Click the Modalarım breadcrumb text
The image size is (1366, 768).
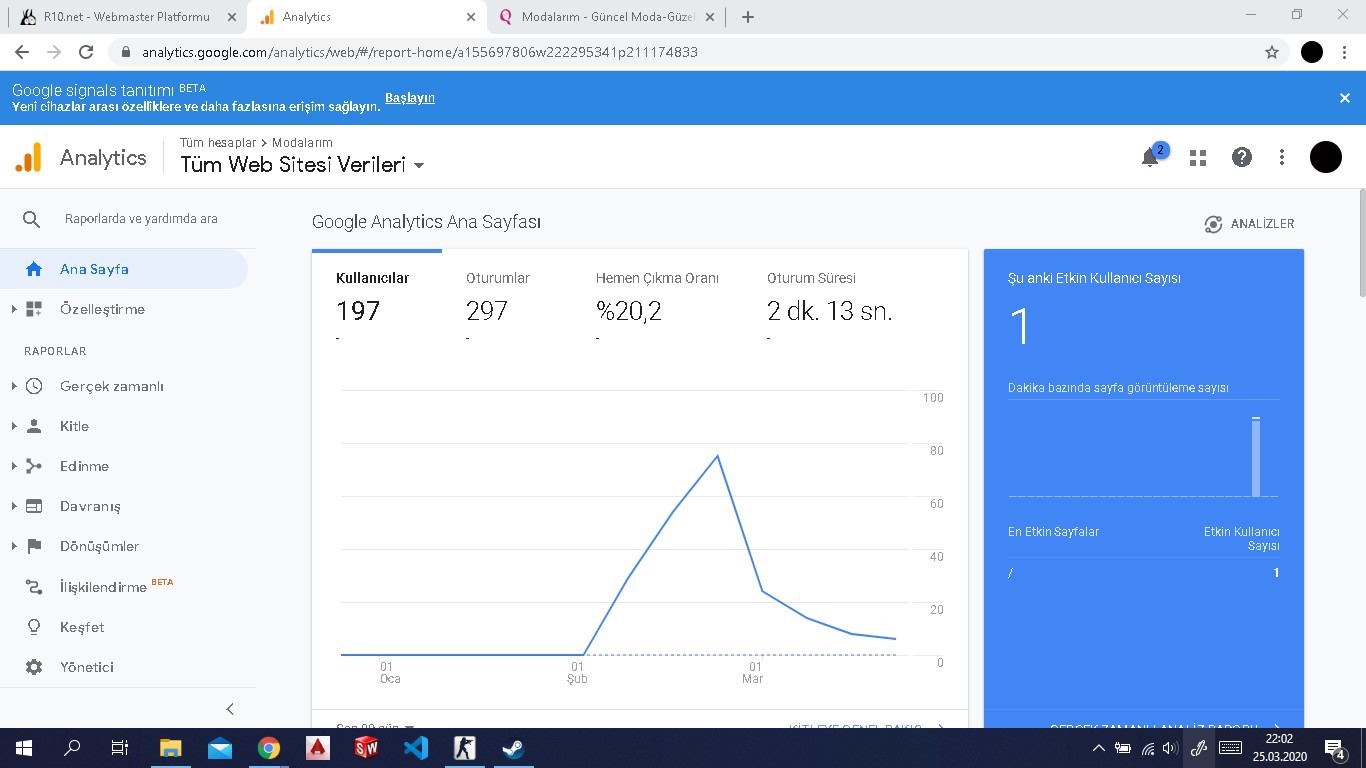tap(303, 143)
